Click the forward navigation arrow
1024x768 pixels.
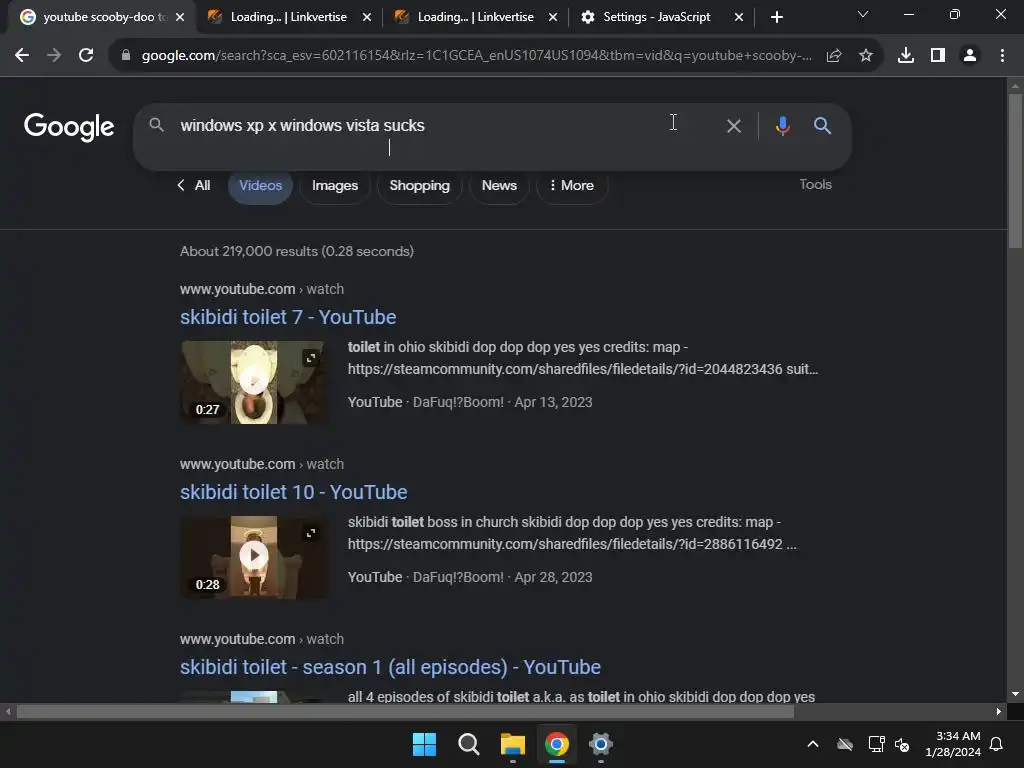tap(54, 56)
